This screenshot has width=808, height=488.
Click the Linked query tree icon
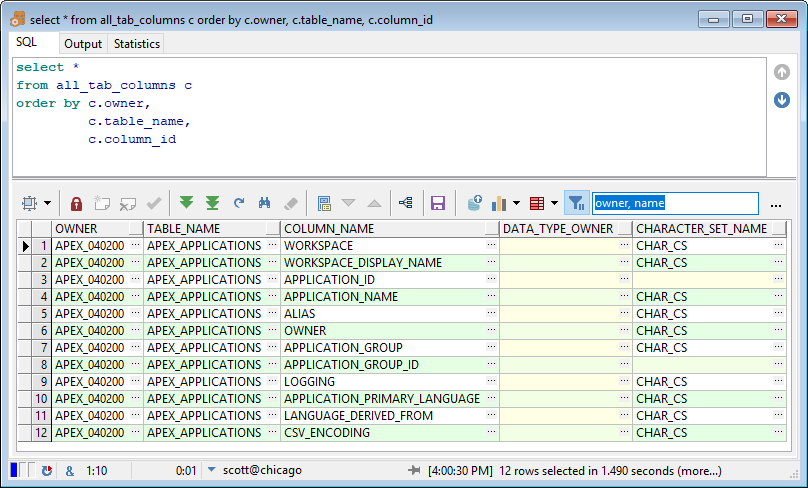(x=405, y=203)
